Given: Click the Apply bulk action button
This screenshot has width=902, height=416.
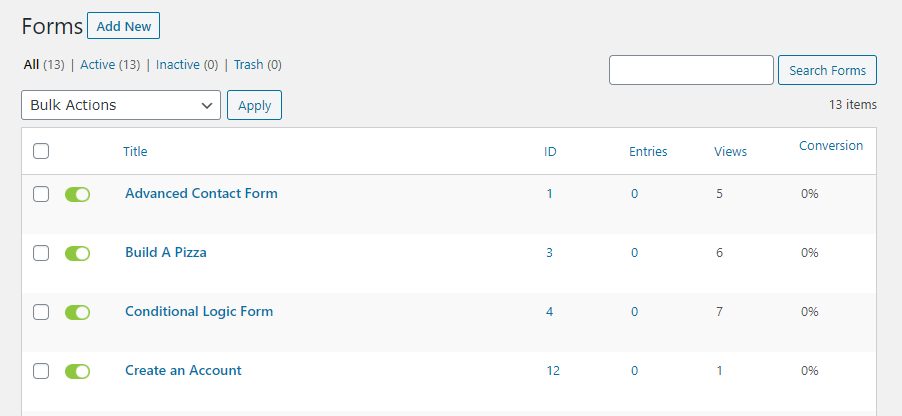Looking at the screenshot, I should 254,105.
